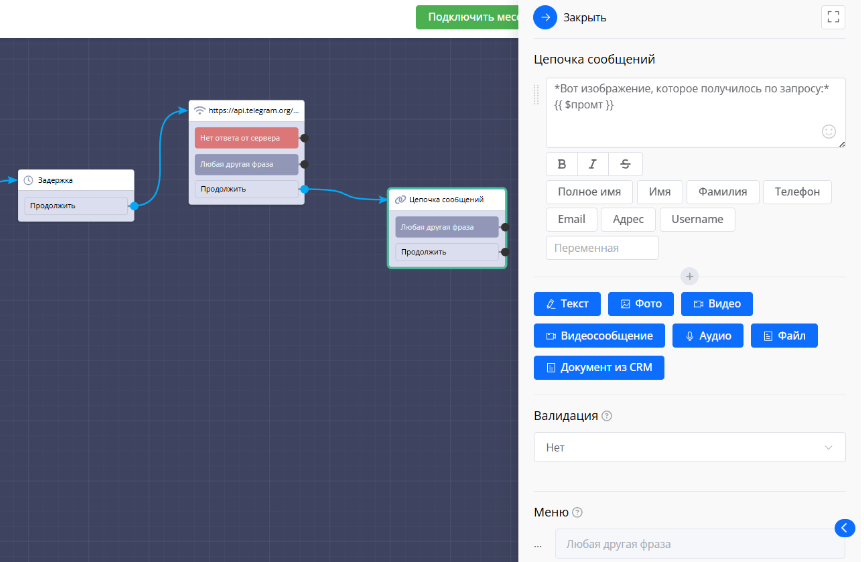864x562 pixels.
Task: Apply bold formatting with B button
Action: coord(561,164)
